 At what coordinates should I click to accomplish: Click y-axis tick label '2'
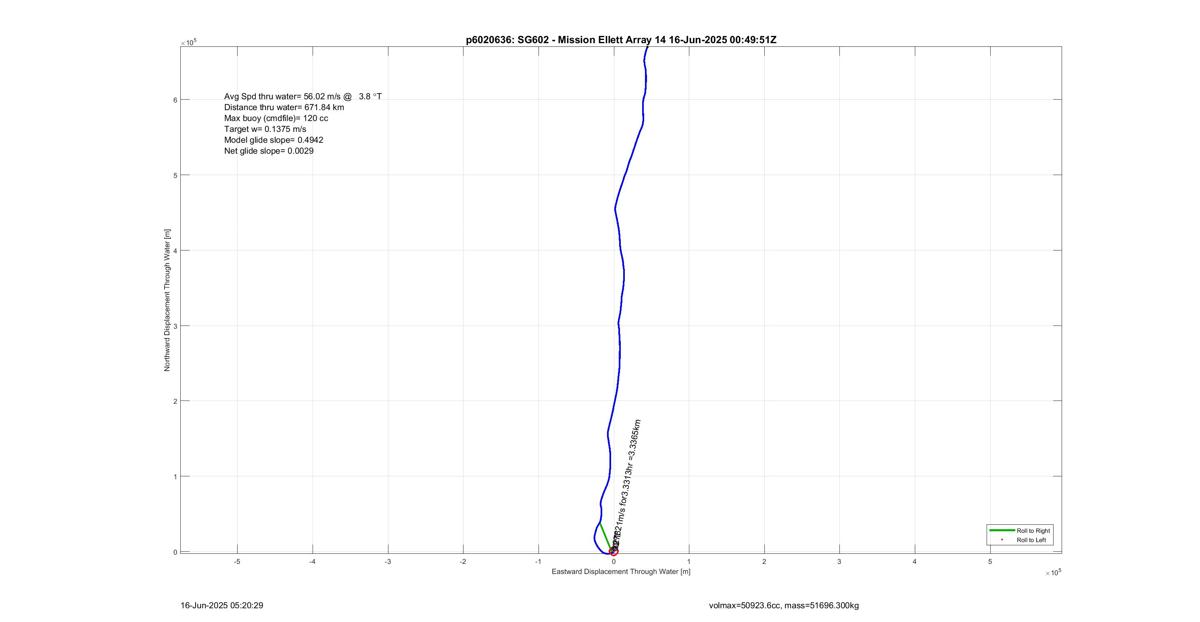[175, 401]
